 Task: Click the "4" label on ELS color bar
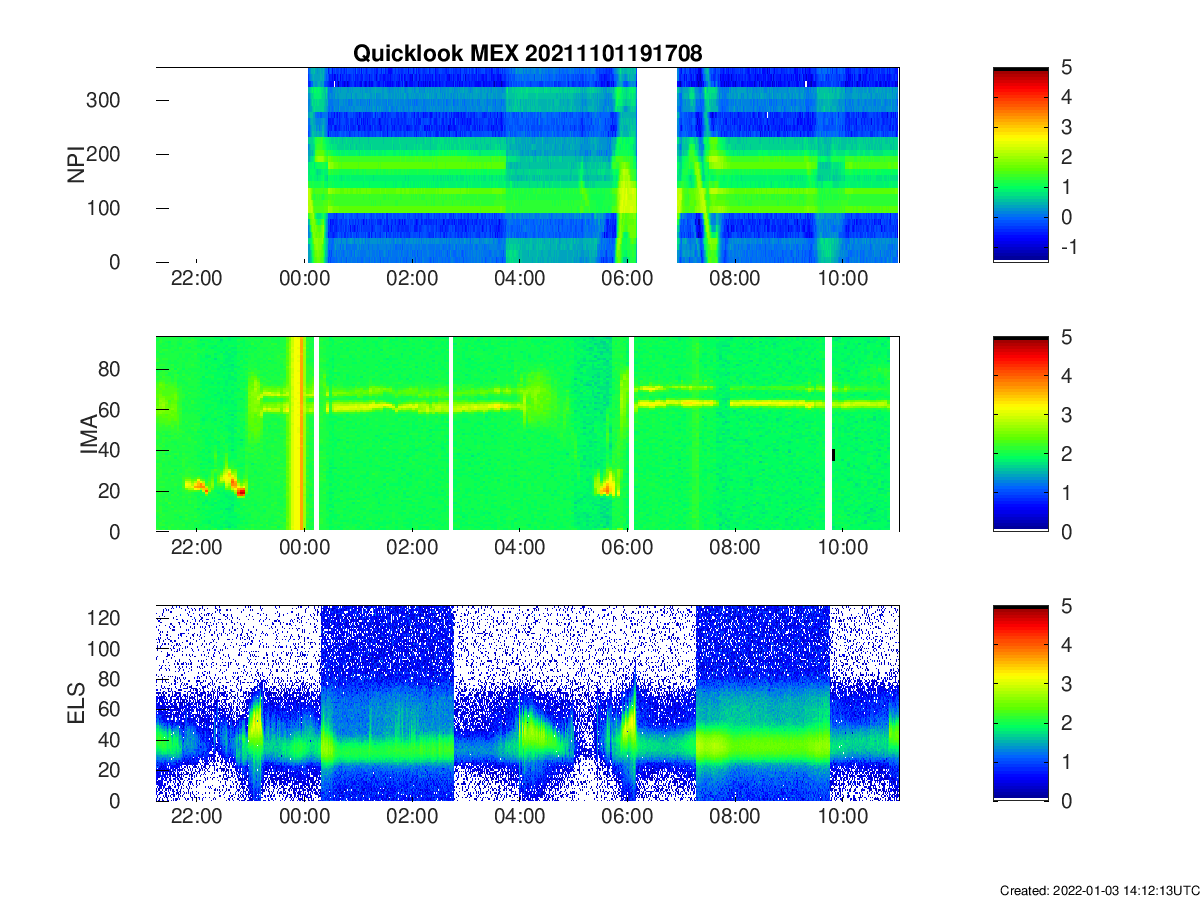tap(1067, 645)
